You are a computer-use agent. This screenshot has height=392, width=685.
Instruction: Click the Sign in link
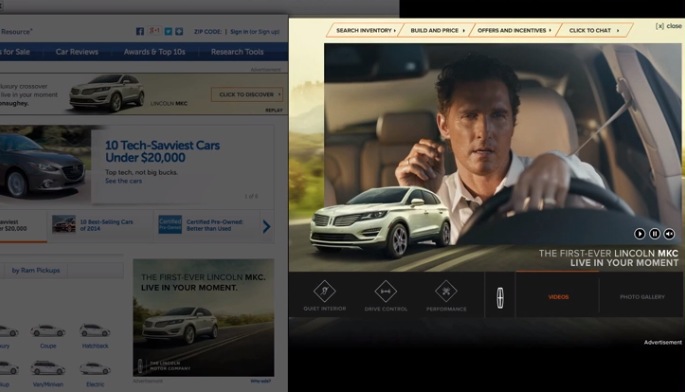coord(239,31)
